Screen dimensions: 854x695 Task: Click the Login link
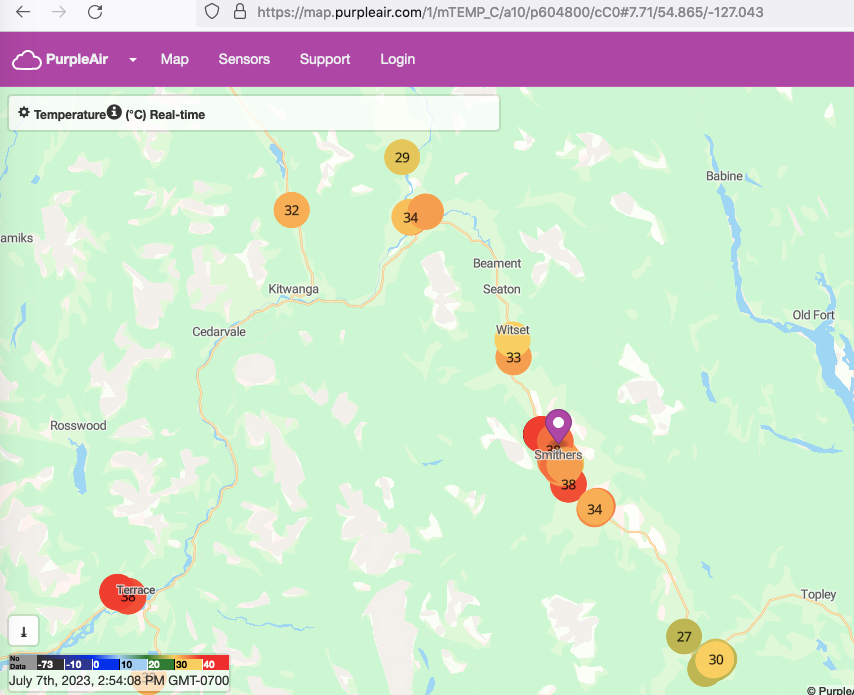point(397,60)
